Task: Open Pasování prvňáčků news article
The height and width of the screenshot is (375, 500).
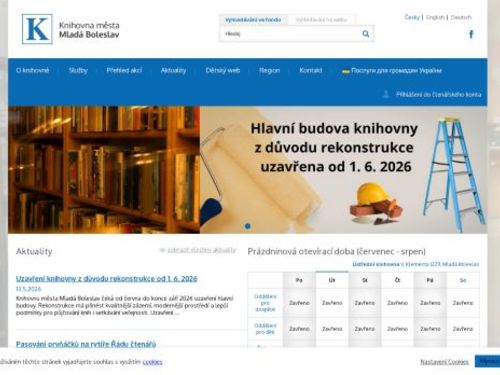Action: point(86,344)
